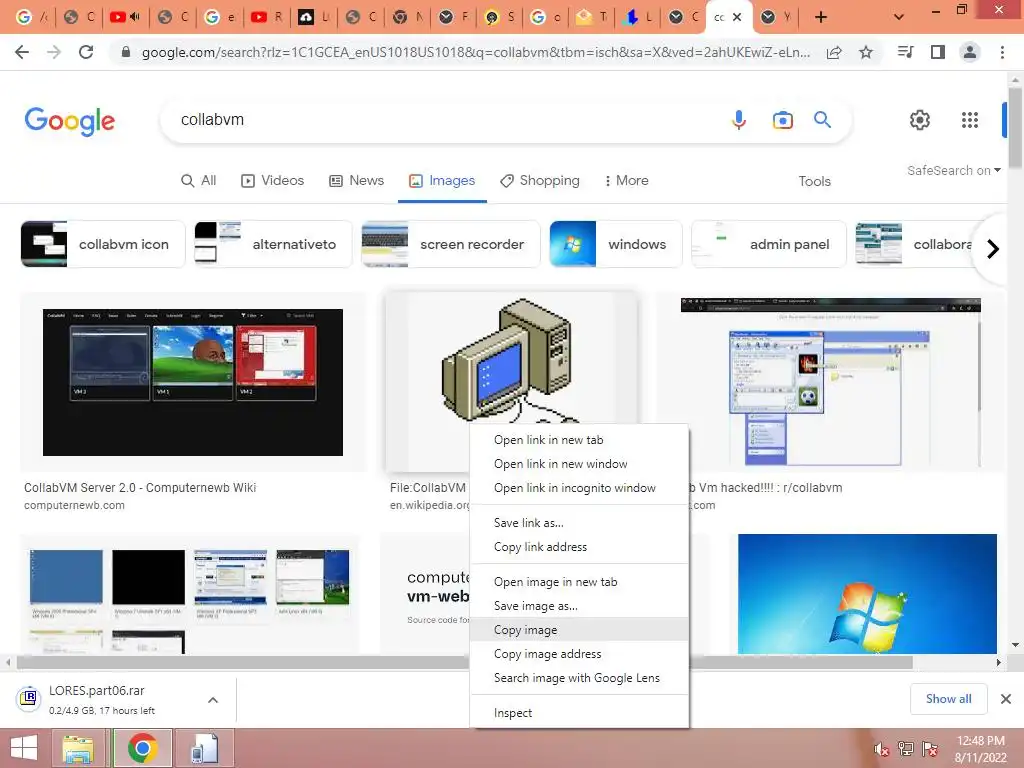Click the site lock icon in address bar

(126, 52)
